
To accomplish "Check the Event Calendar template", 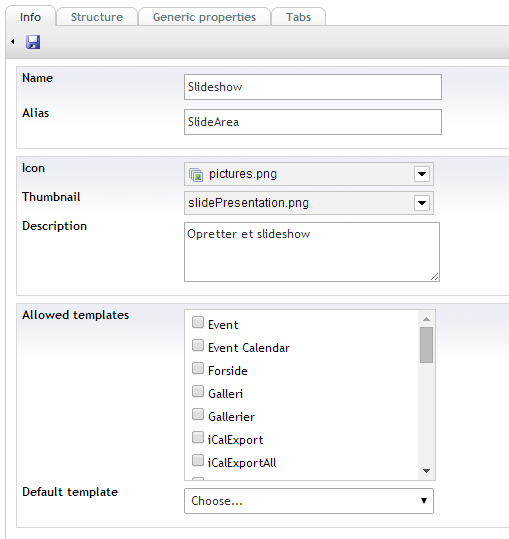I will click(198, 345).
